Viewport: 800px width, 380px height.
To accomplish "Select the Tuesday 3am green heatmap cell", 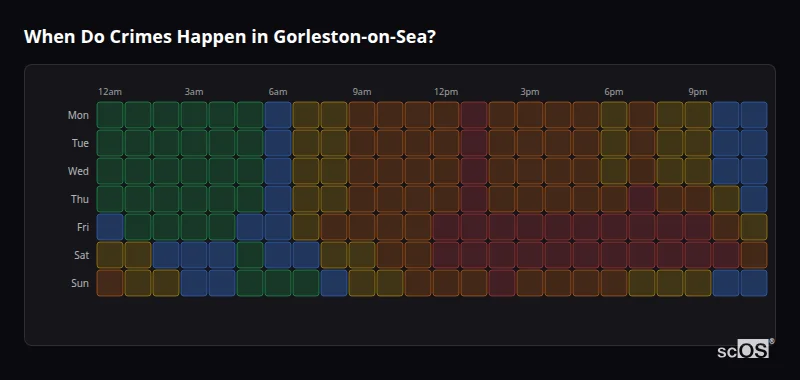I will 194,143.
